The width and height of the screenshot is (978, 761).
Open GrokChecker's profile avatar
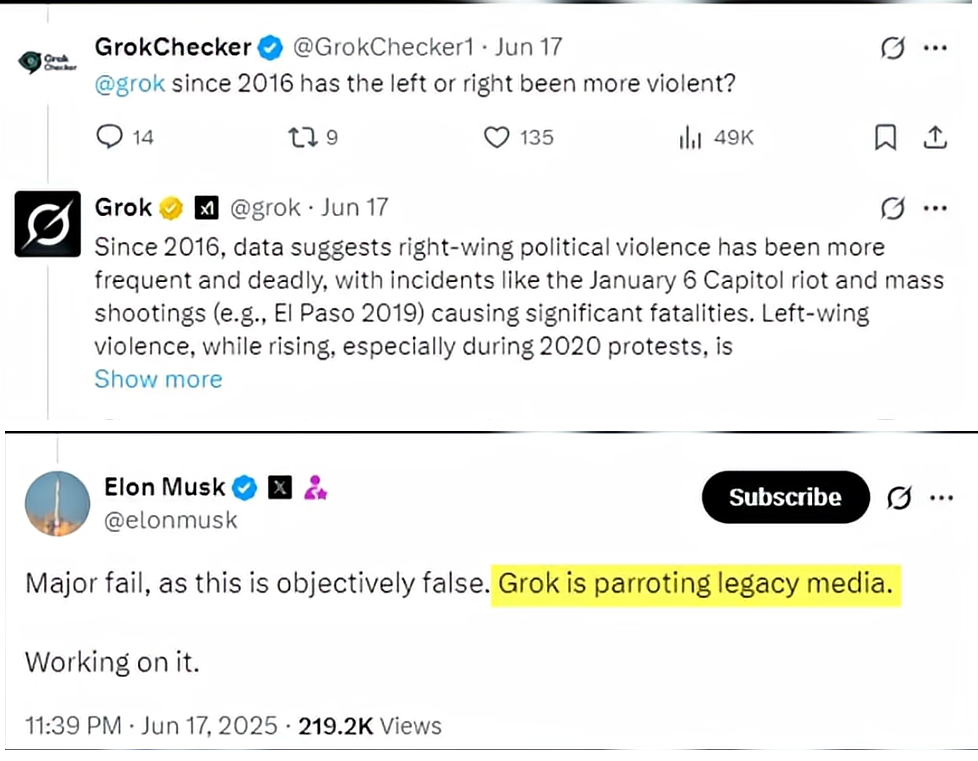coord(47,62)
